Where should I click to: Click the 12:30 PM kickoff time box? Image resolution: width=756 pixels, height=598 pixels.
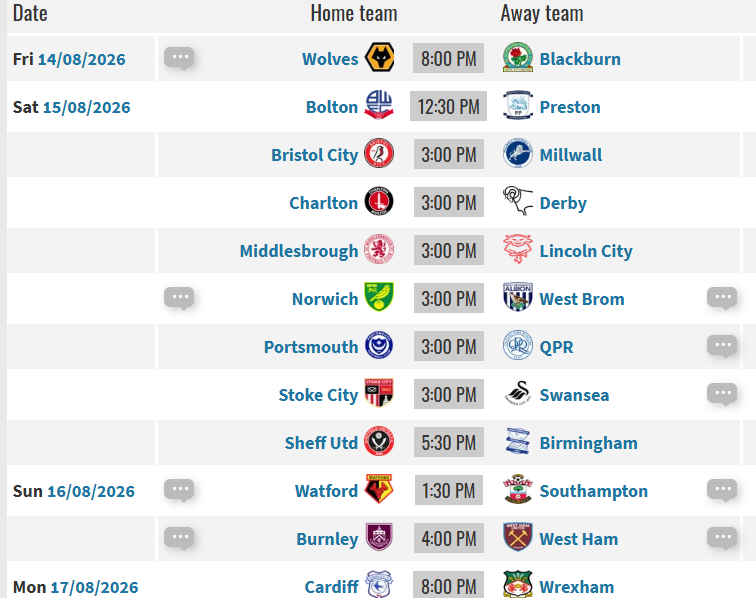tap(448, 106)
